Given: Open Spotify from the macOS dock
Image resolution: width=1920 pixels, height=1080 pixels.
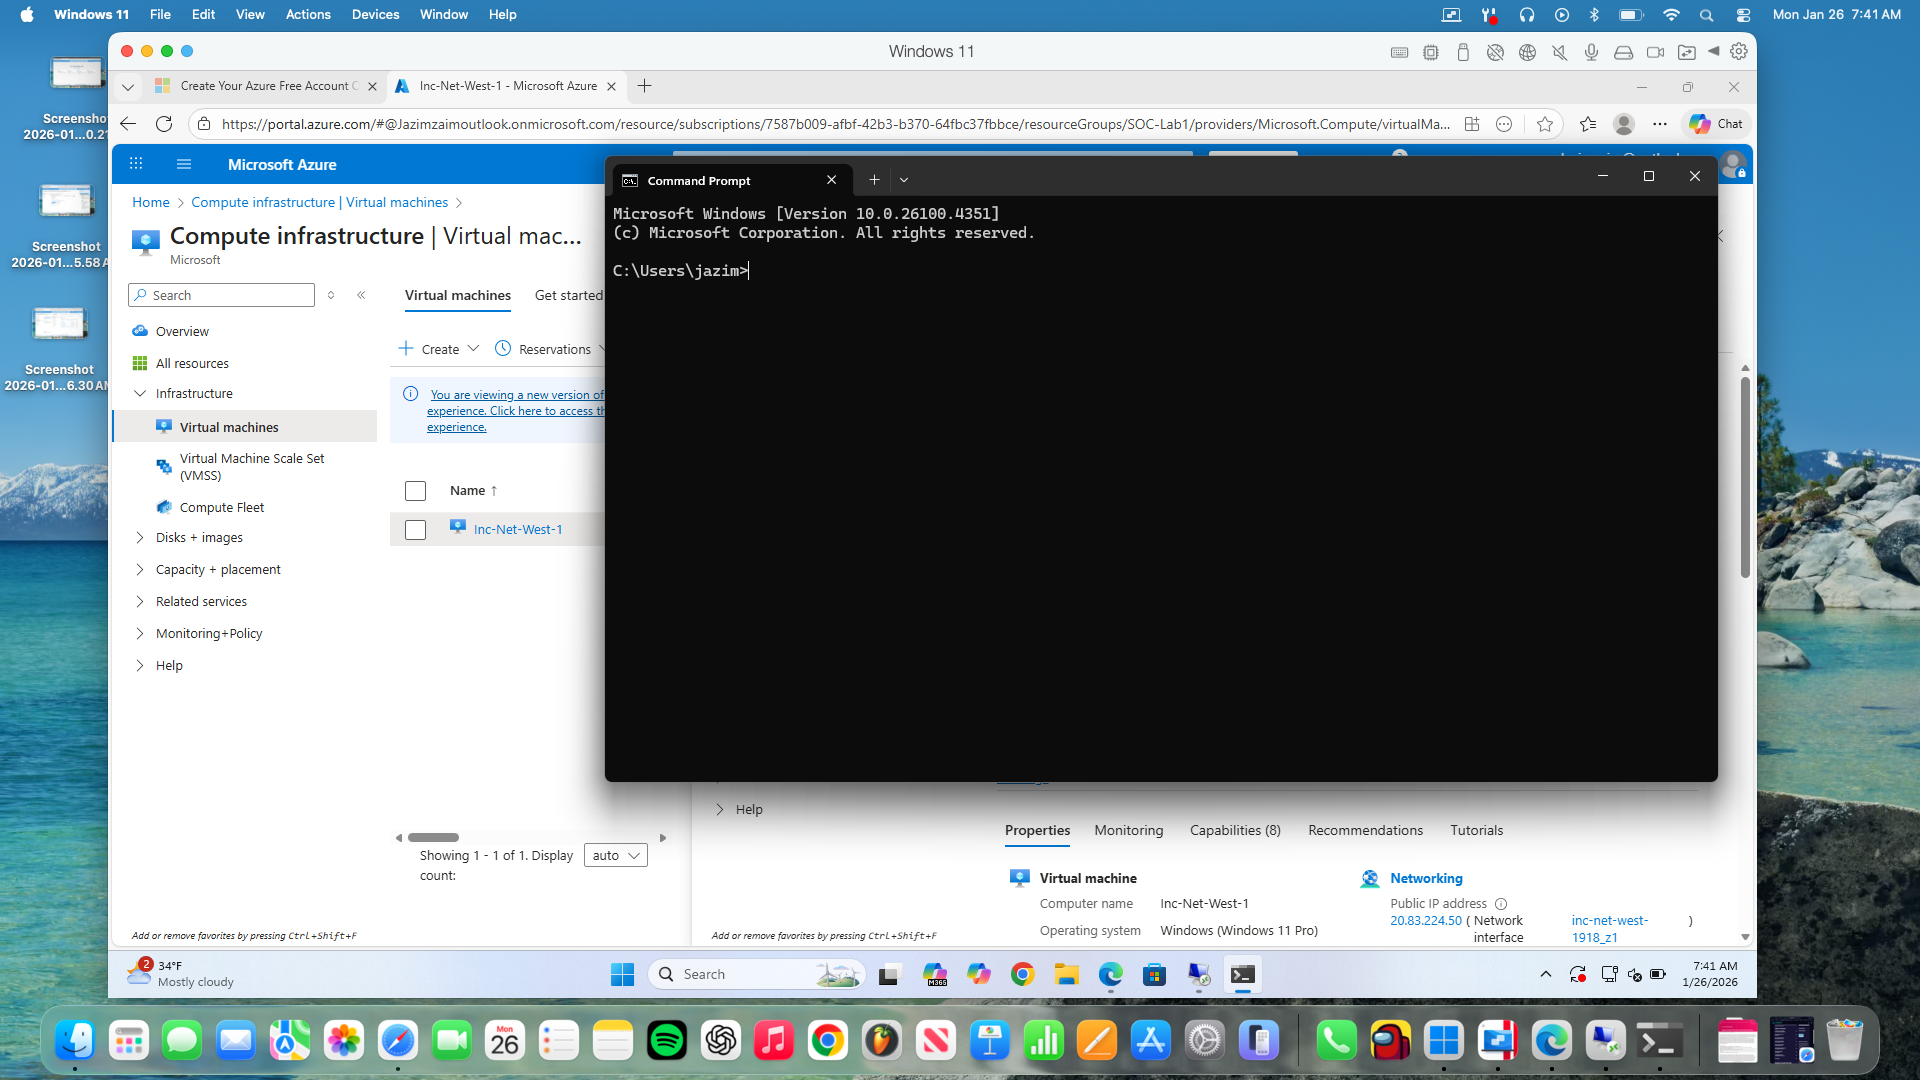Looking at the screenshot, I should click(x=666, y=1041).
